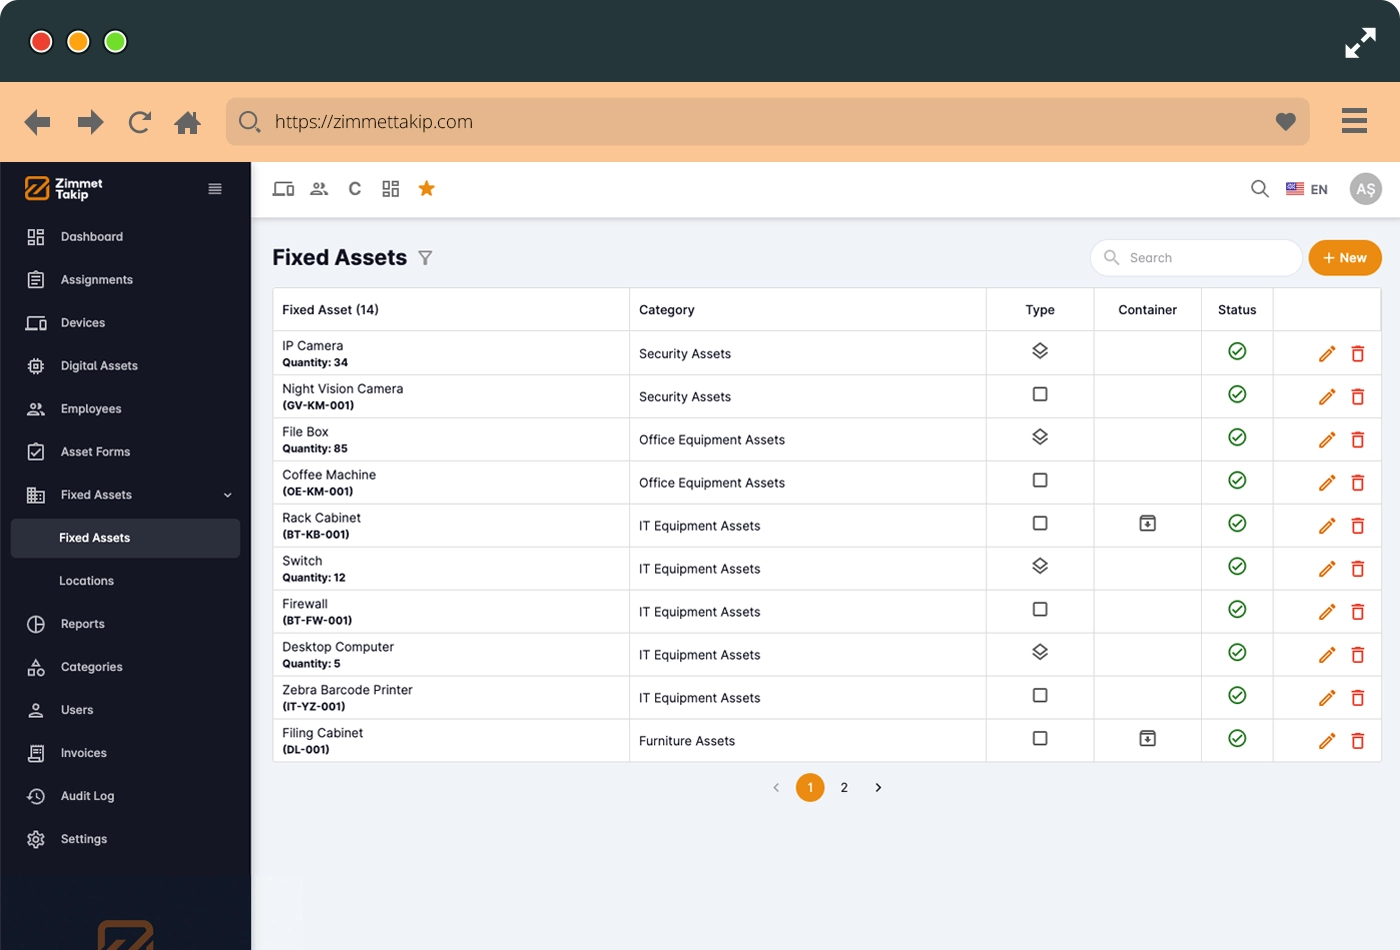Bookmark page with heart icon
The width and height of the screenshot is (1400, 950).
(1286, 122)
